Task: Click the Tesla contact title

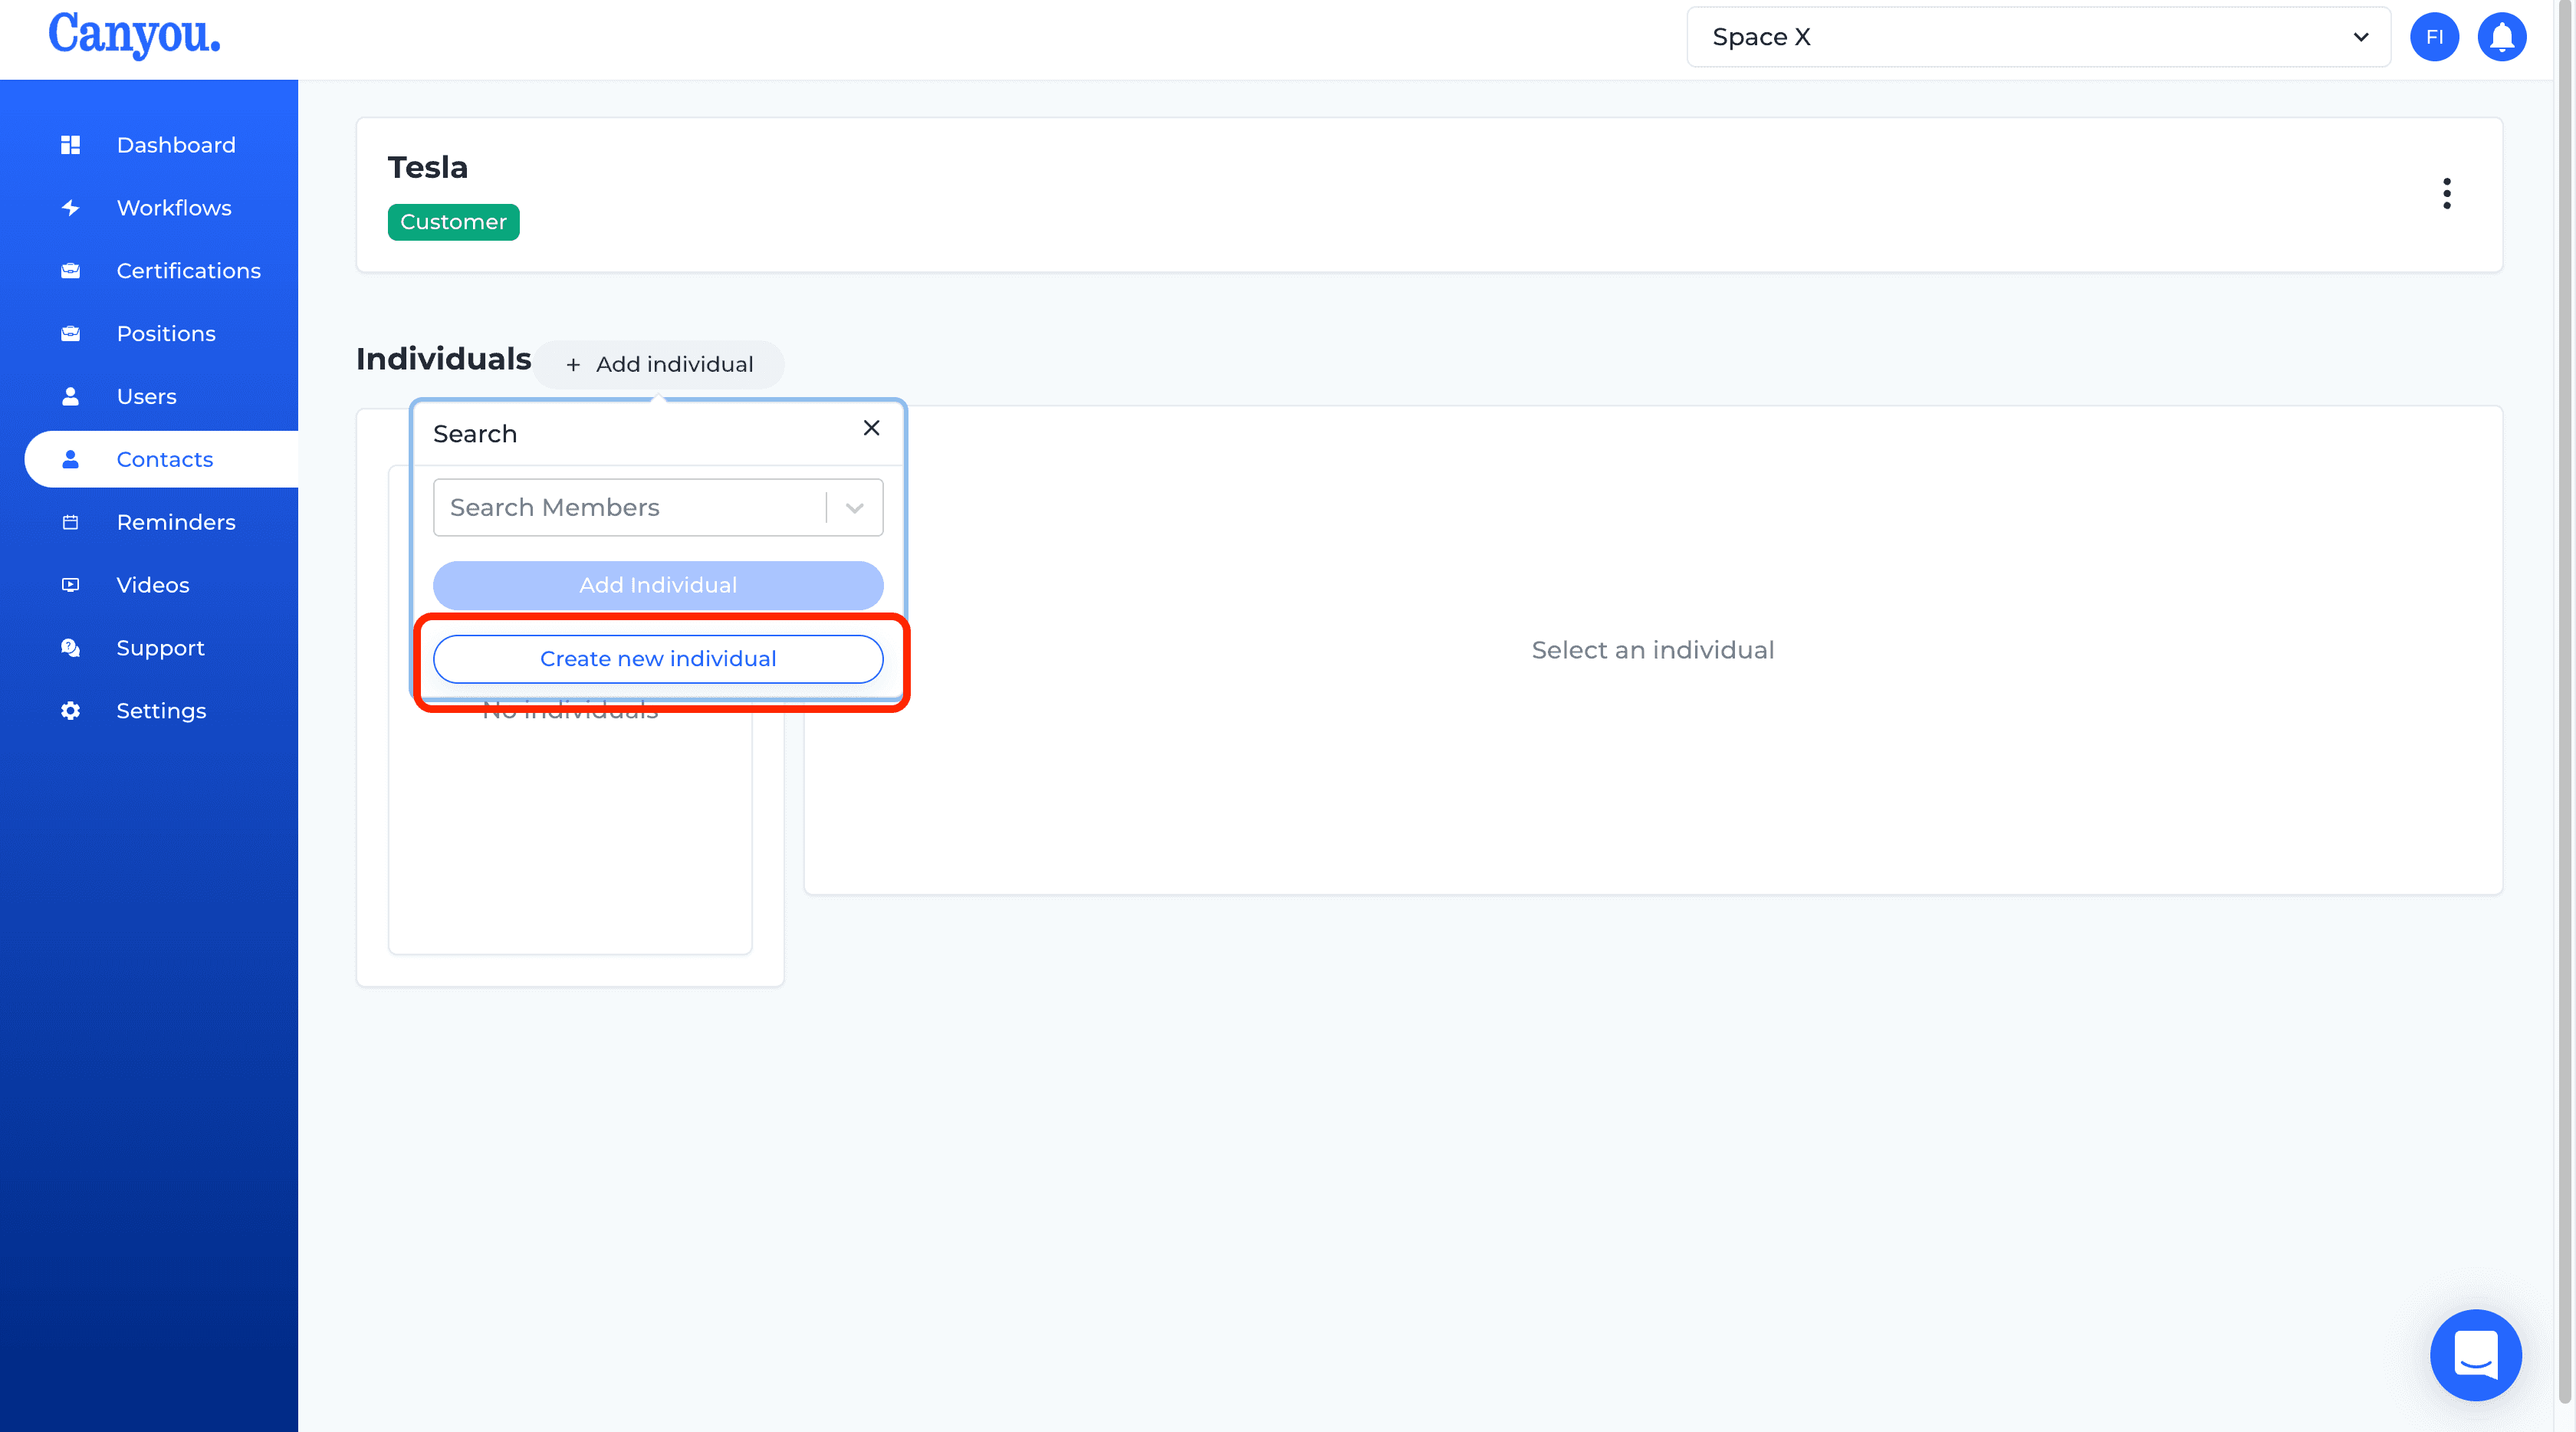Action: (x=427, y=167)
